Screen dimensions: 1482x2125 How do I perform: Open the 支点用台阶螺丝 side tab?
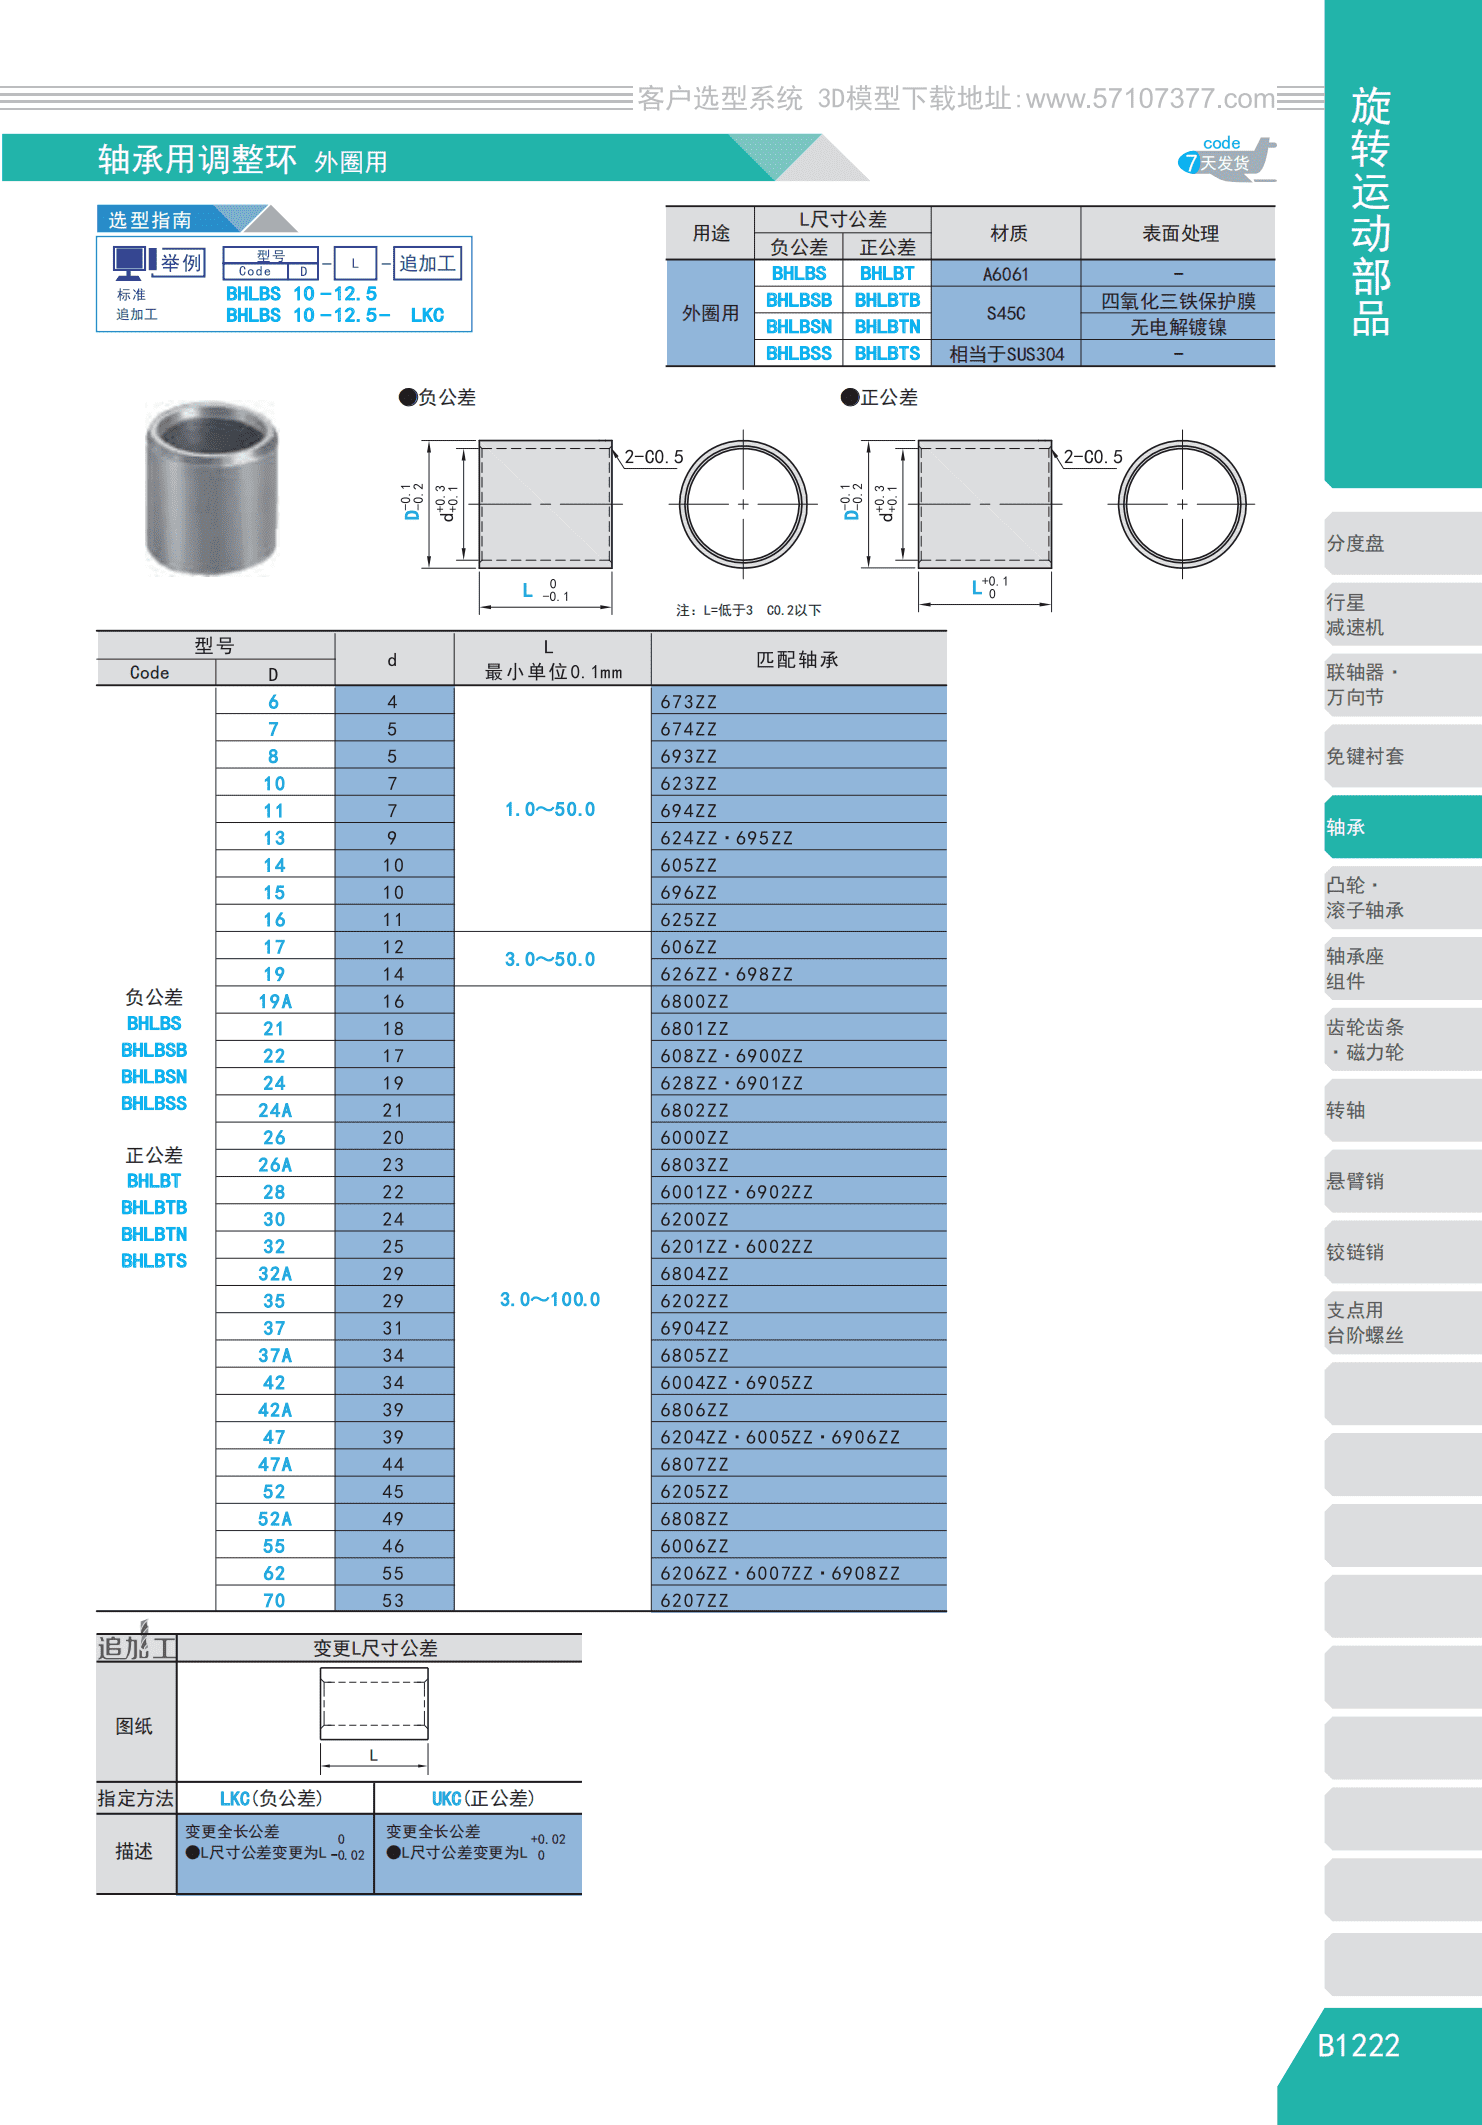(1402, 1322)
